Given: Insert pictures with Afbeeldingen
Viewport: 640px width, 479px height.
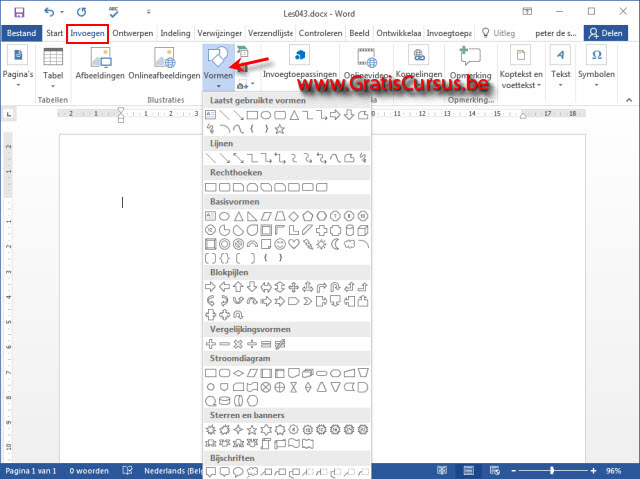Looking at the screenshot, I should (100, 63).
